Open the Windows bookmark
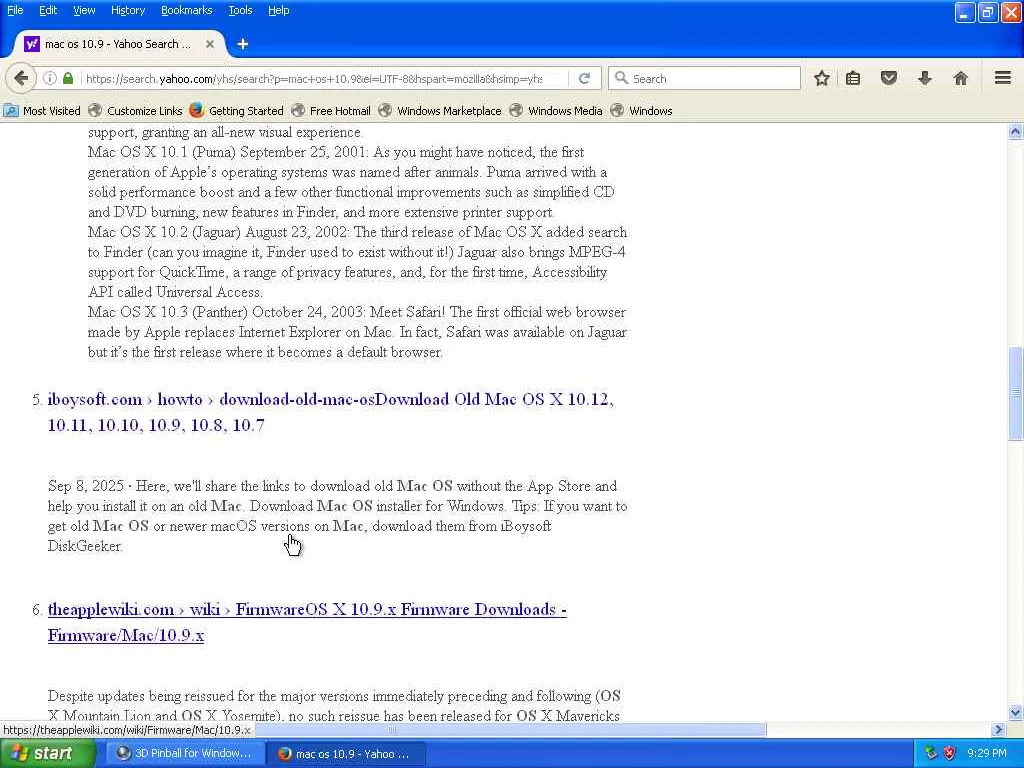 click(641, 110)
